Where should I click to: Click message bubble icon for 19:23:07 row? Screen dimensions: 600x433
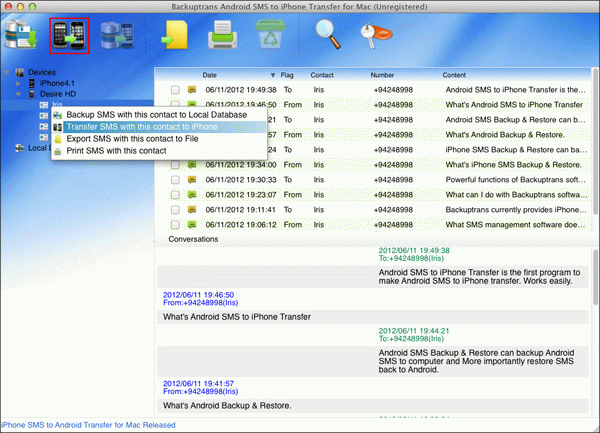192,195
